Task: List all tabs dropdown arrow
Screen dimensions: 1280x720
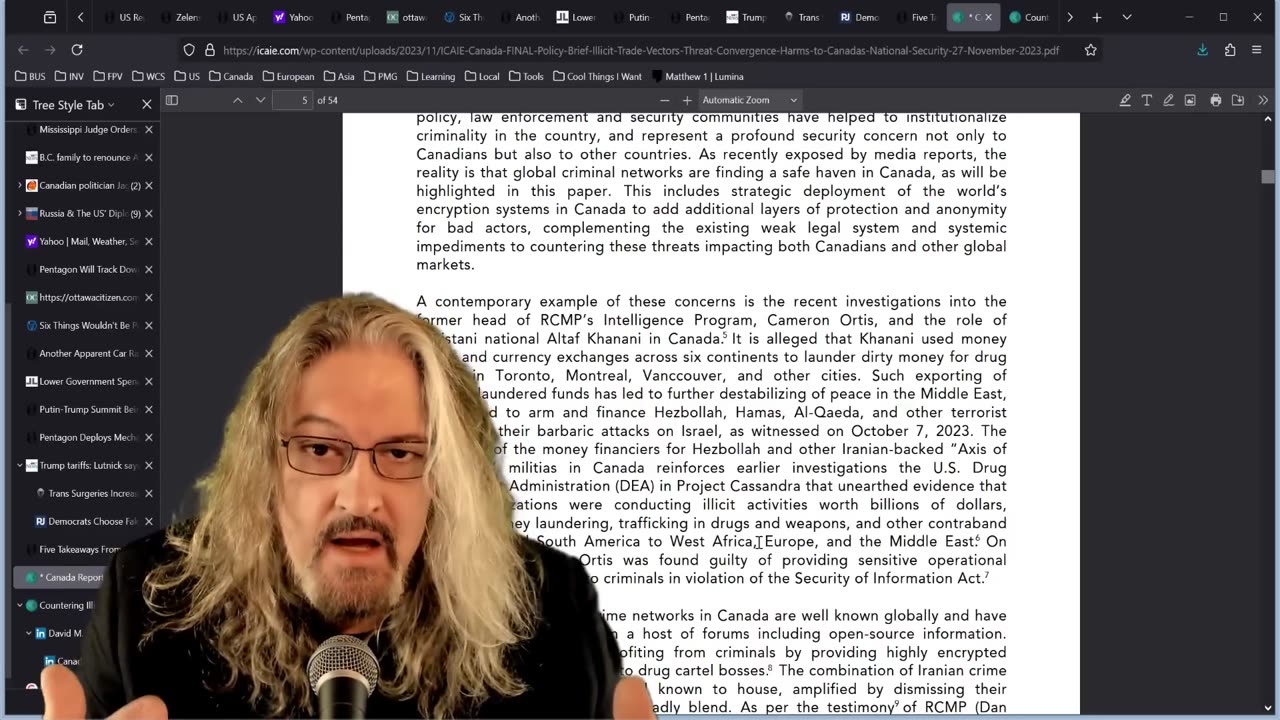Action: 1127,17
